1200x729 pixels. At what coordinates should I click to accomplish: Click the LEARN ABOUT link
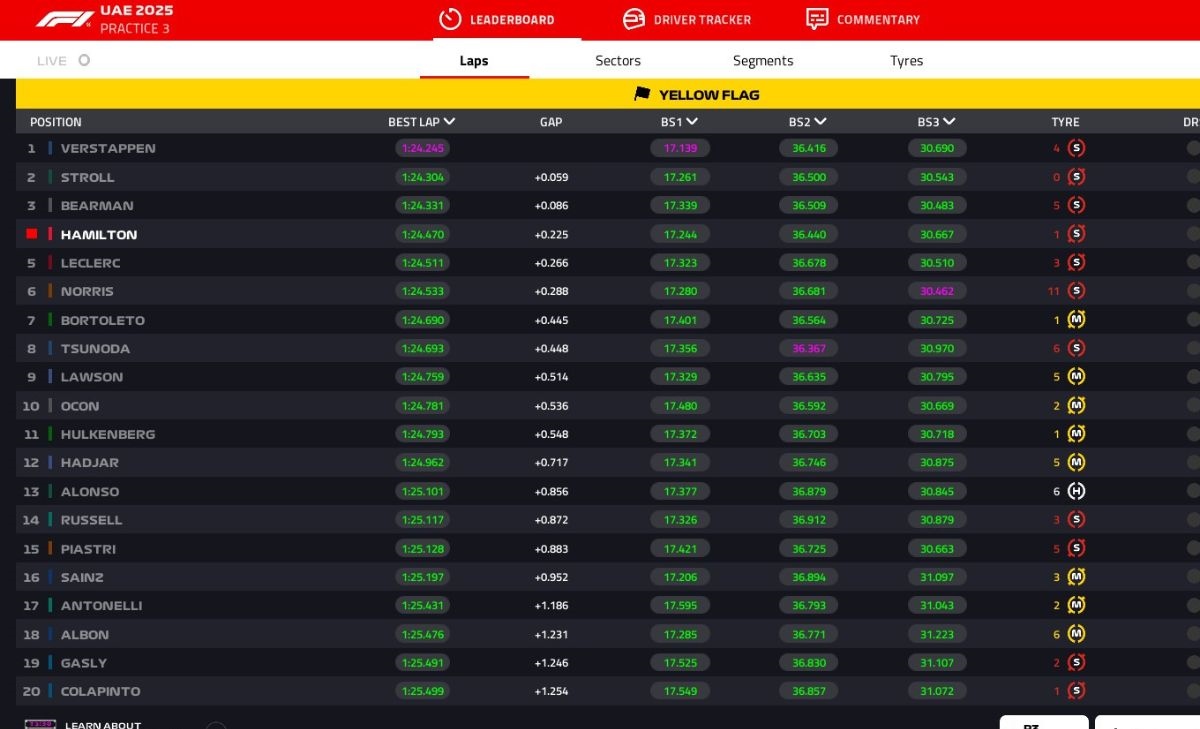tap(103, 724)
